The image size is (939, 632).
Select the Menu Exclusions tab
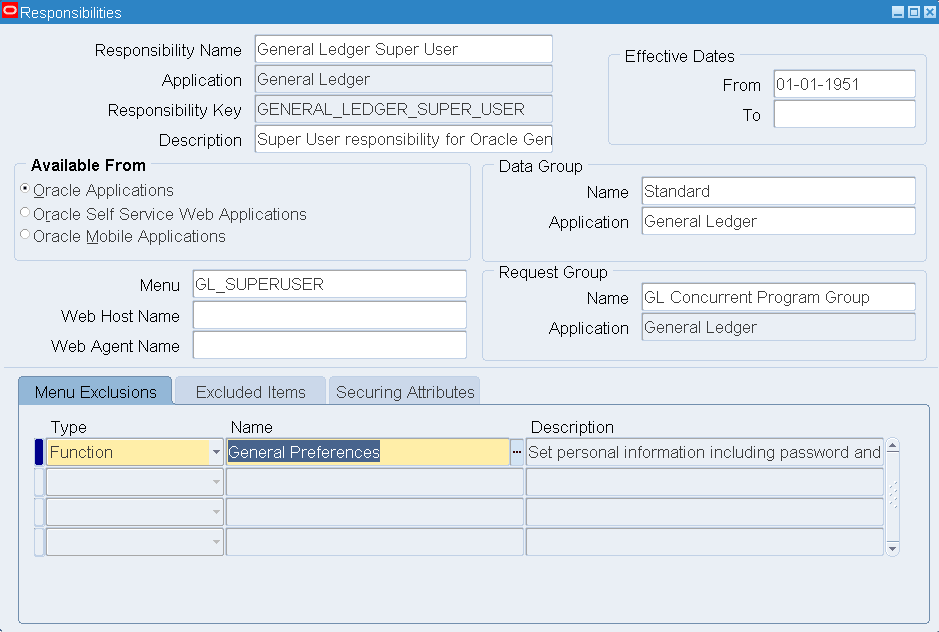(94, 391)
